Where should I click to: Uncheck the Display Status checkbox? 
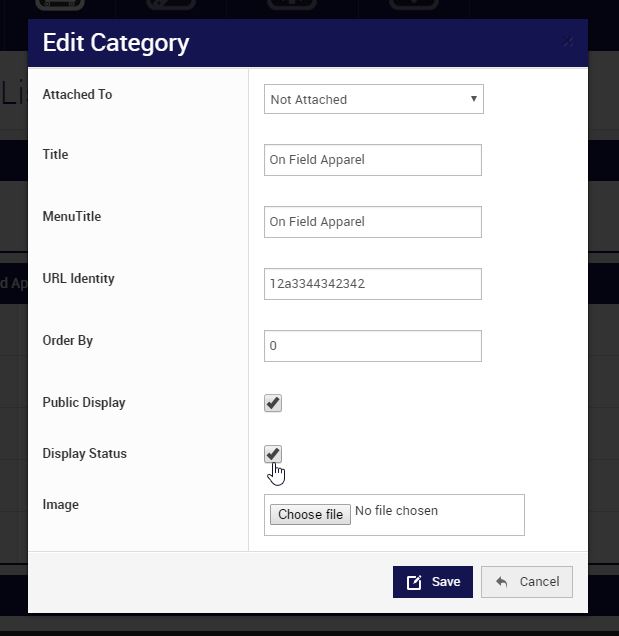[273, 454]
